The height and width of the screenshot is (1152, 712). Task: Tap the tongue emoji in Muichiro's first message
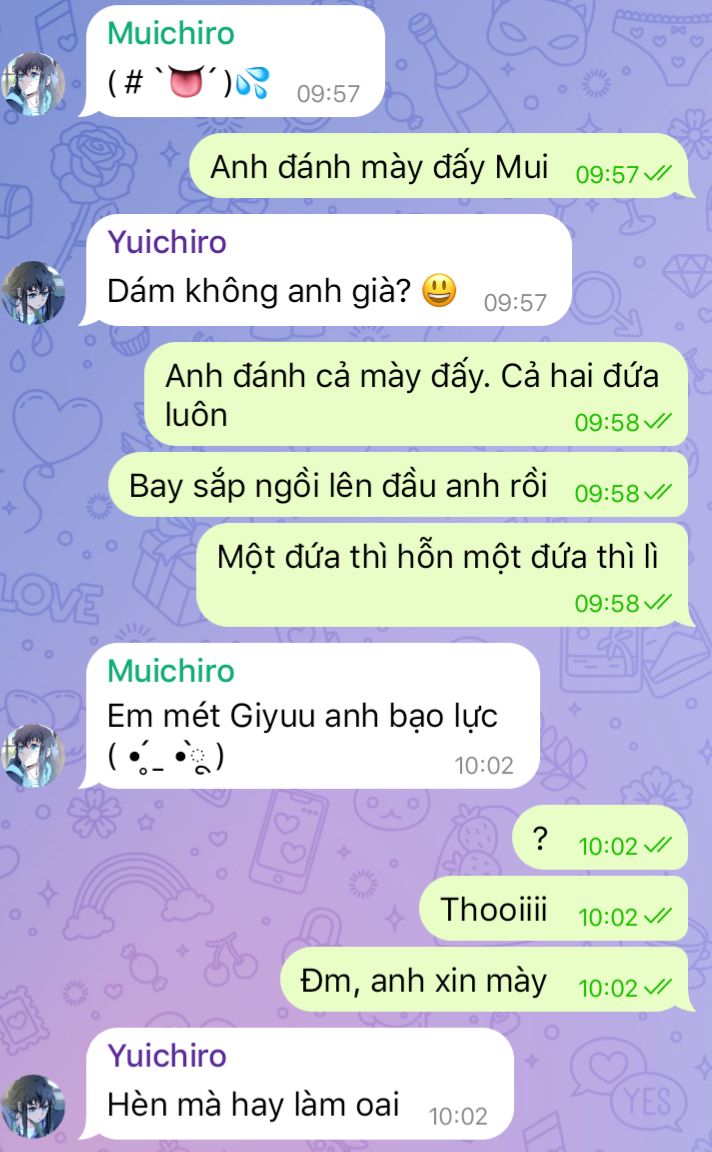(186, 82)
